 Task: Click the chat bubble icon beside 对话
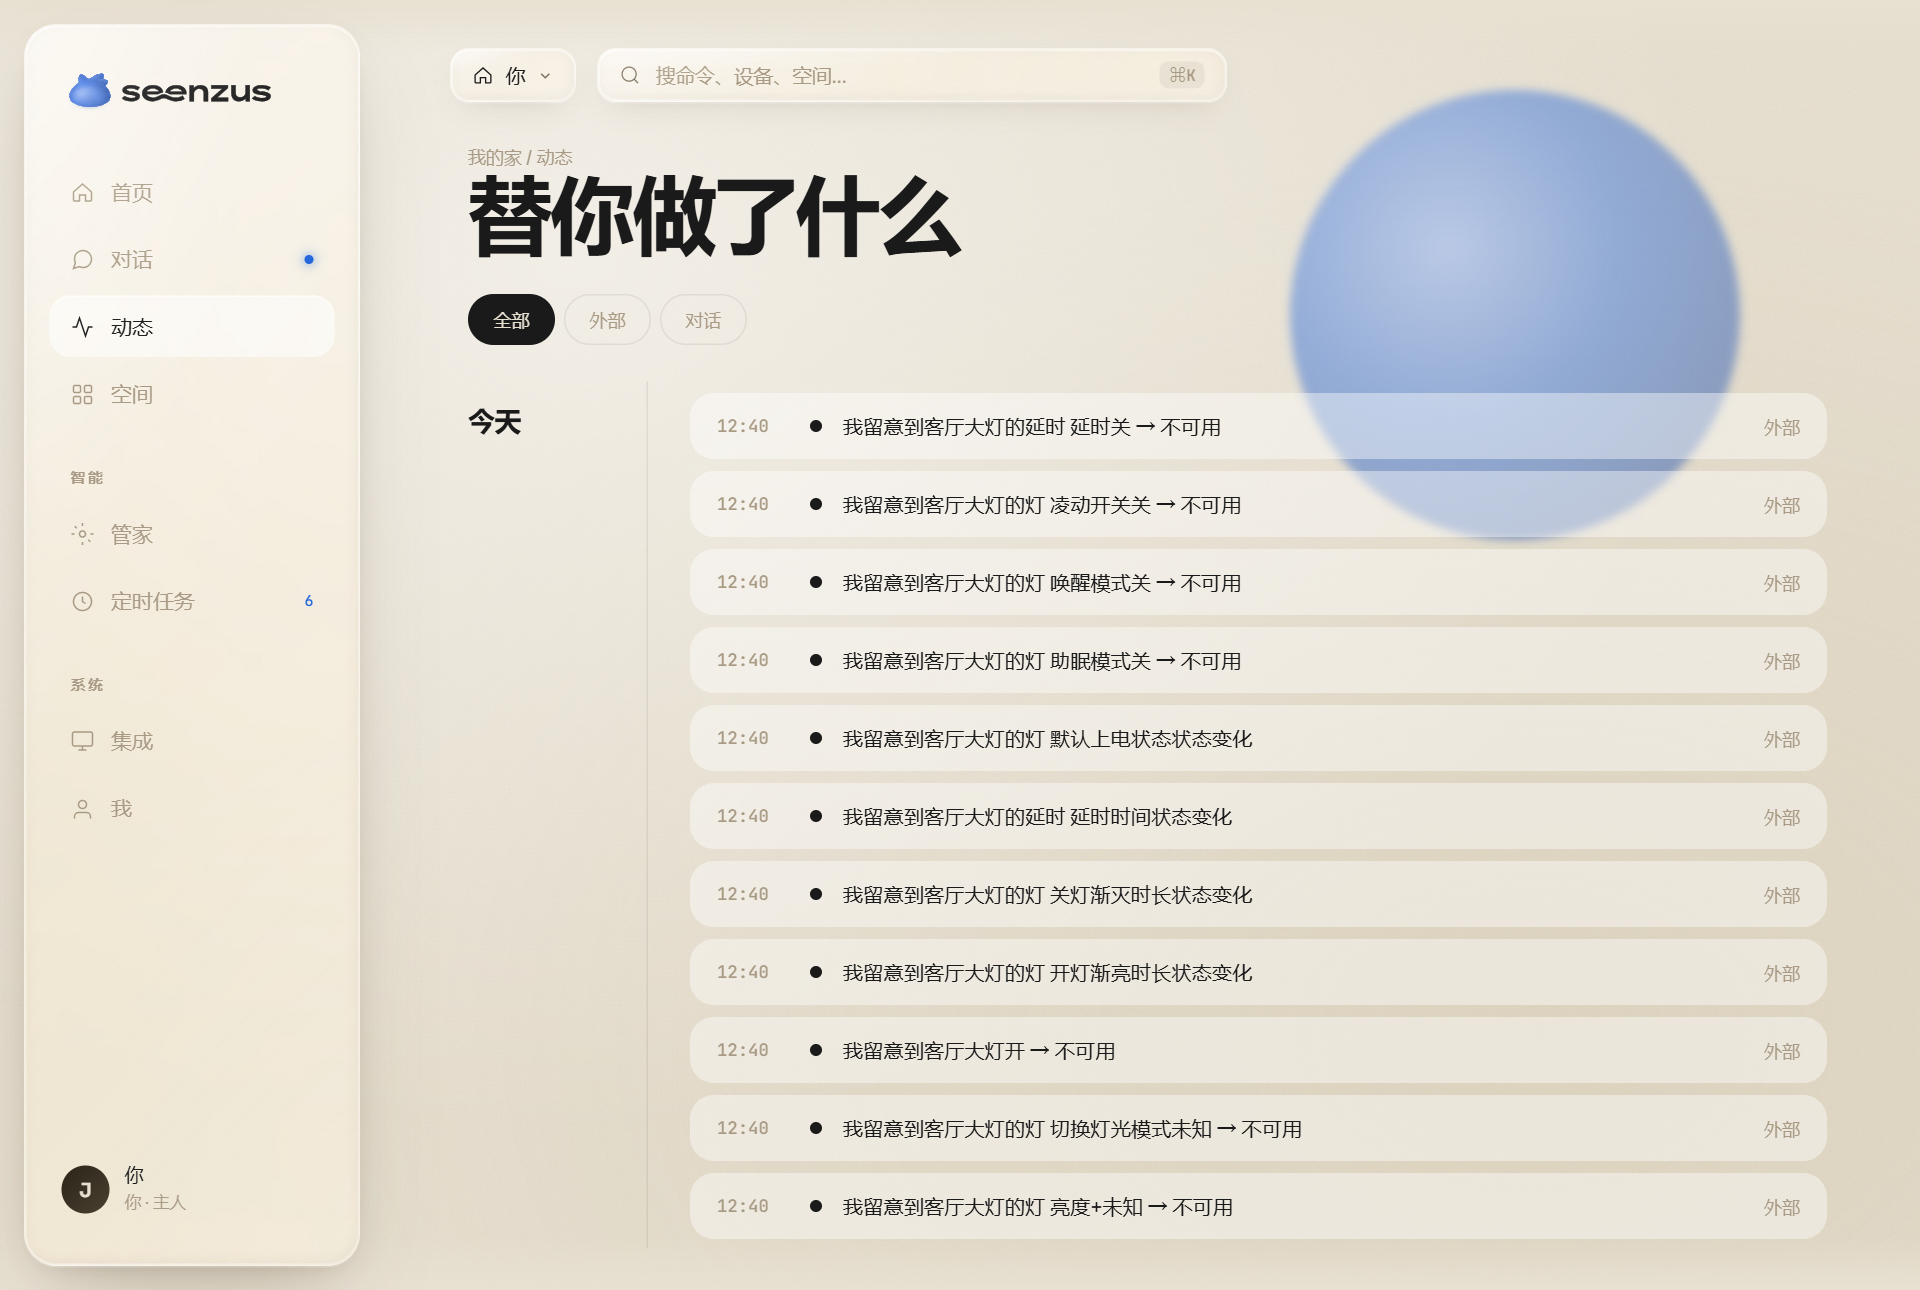tap(82, 260)
